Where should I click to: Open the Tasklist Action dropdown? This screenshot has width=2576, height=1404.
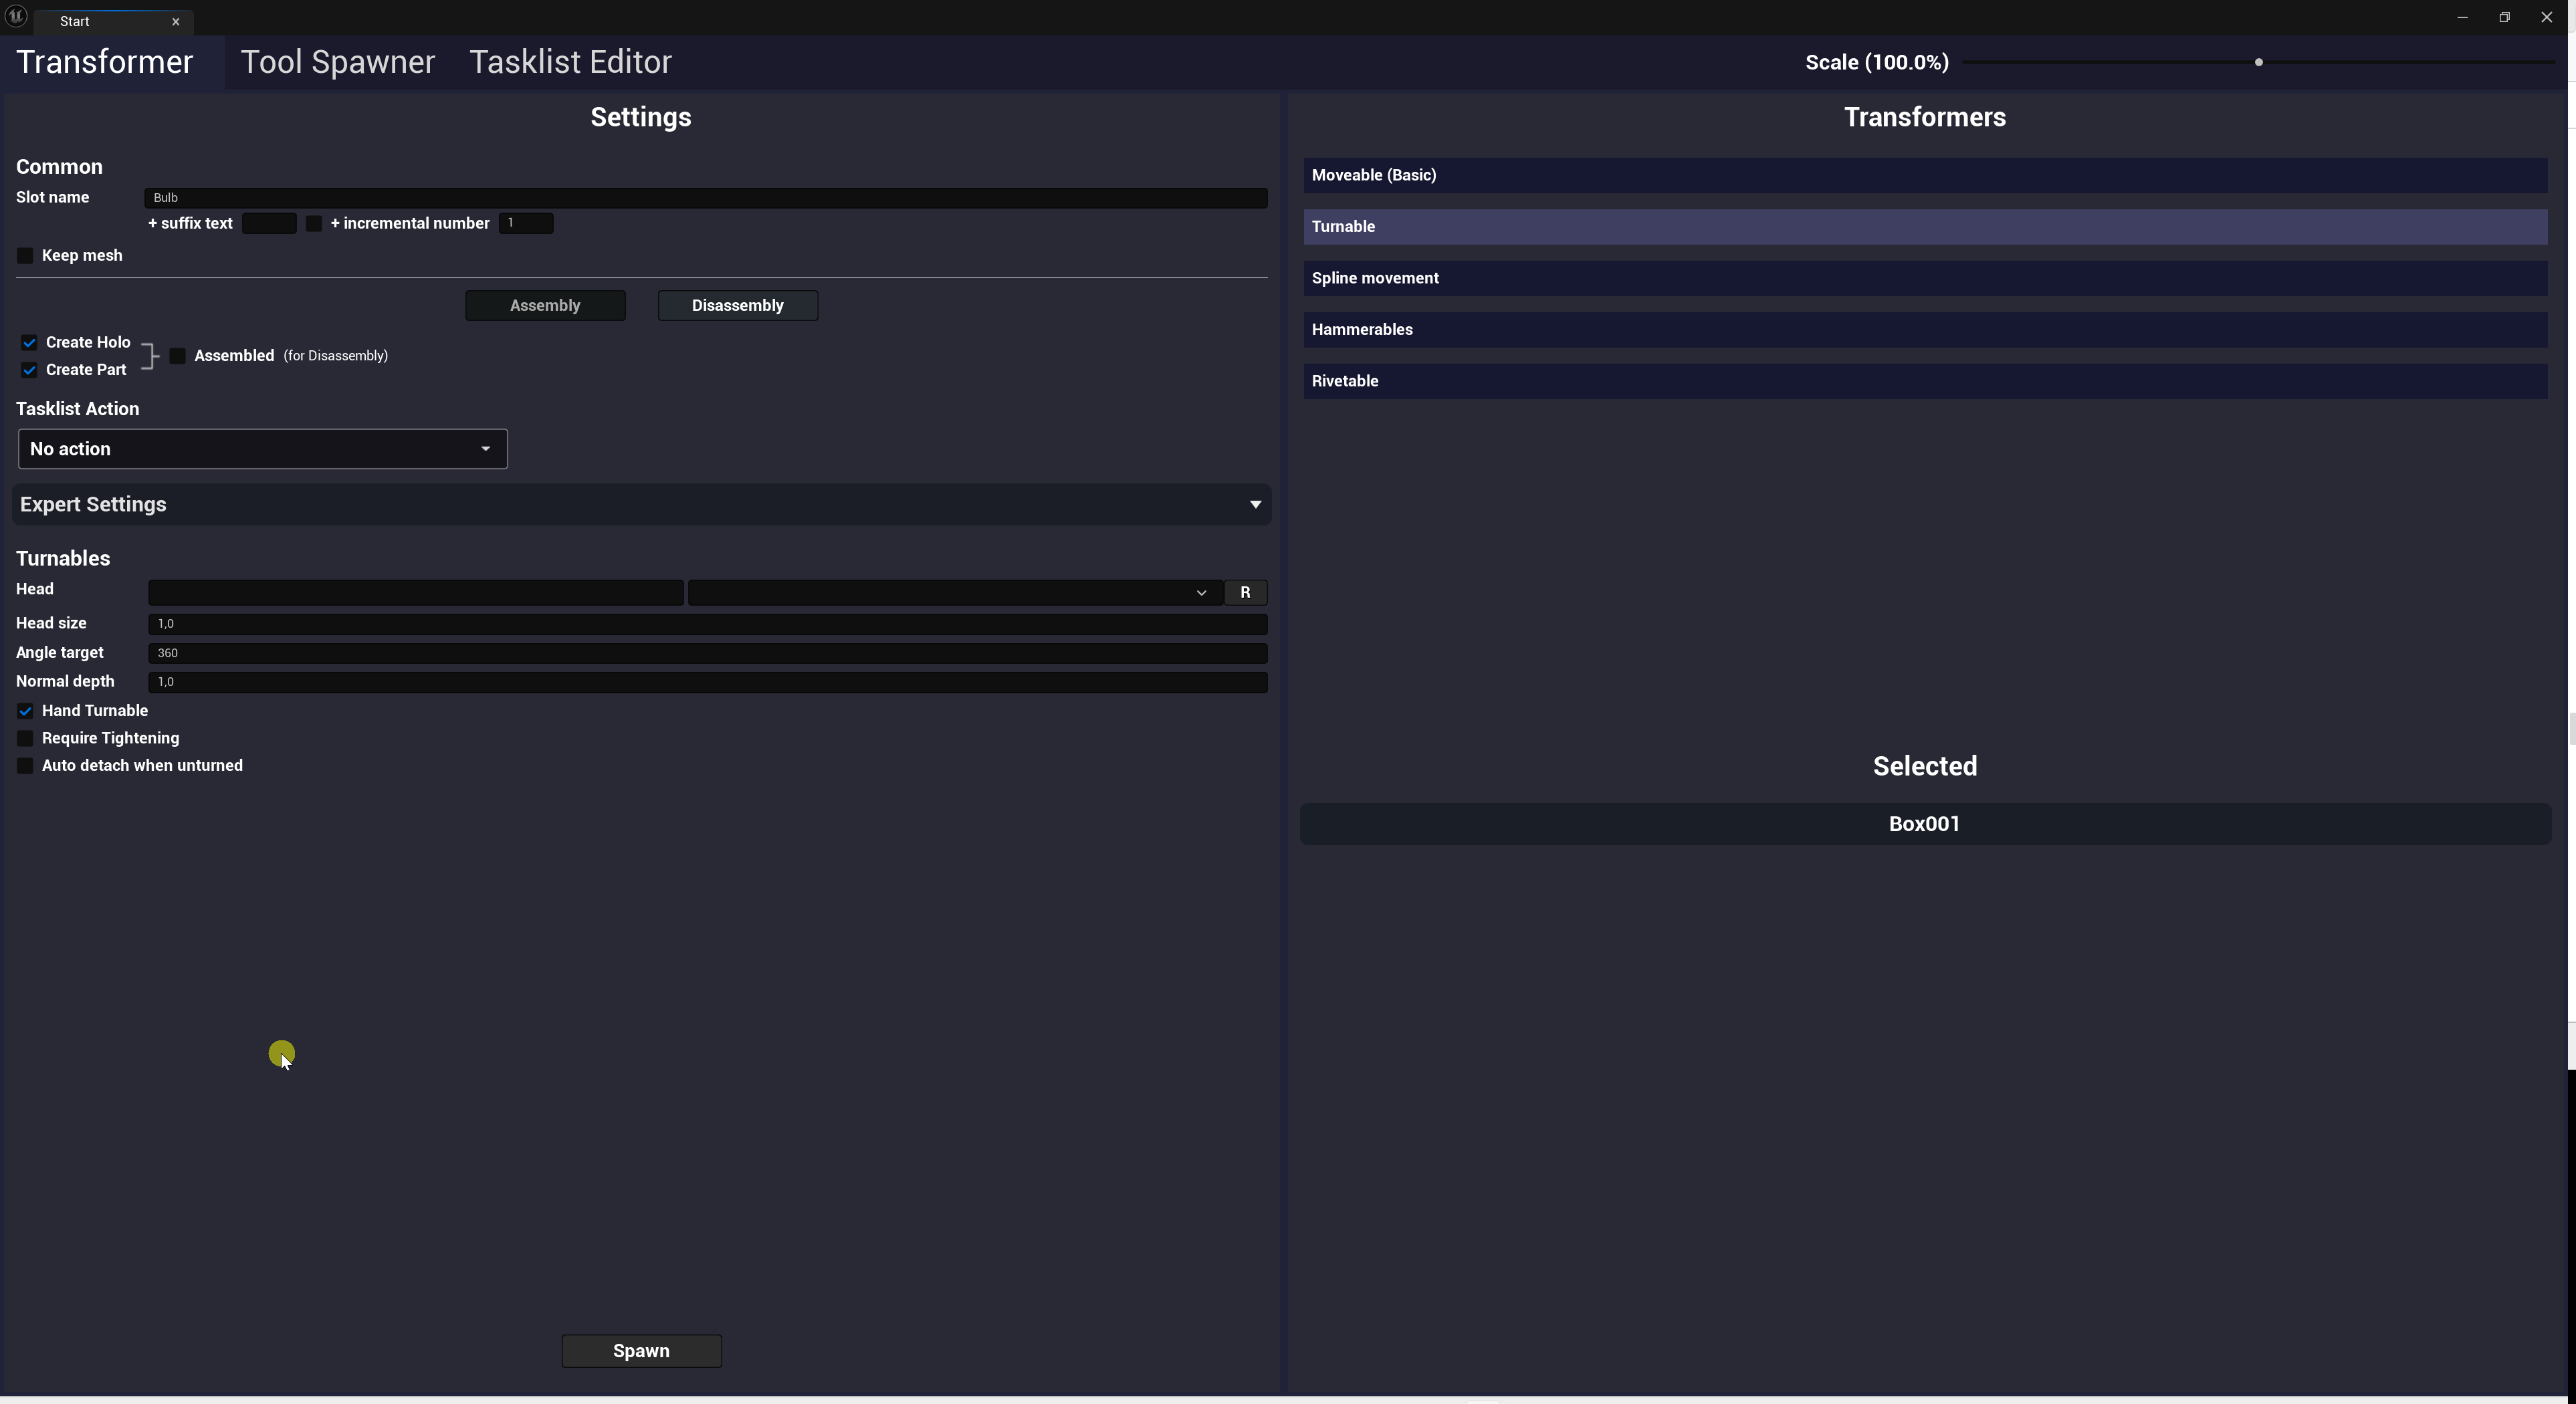tap(262, 449)
